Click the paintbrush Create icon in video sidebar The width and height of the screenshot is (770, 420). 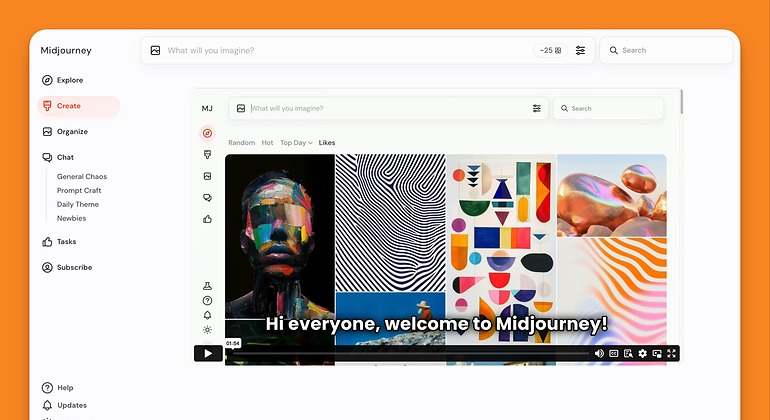(207, 155)
